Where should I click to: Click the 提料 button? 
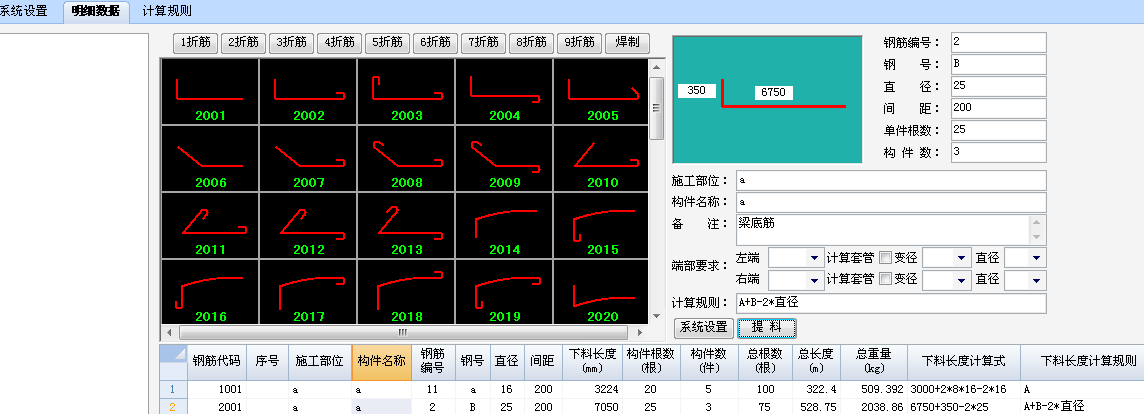[x=766, y=327]
